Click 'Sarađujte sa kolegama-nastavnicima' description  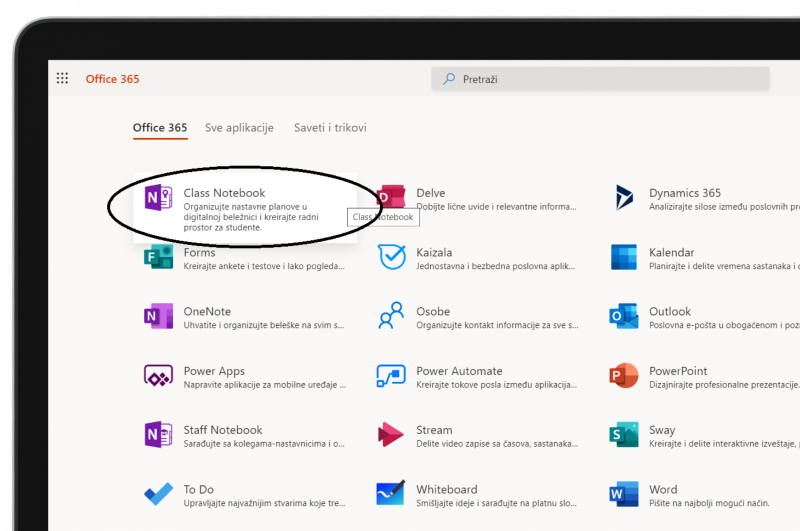point(264,444)
